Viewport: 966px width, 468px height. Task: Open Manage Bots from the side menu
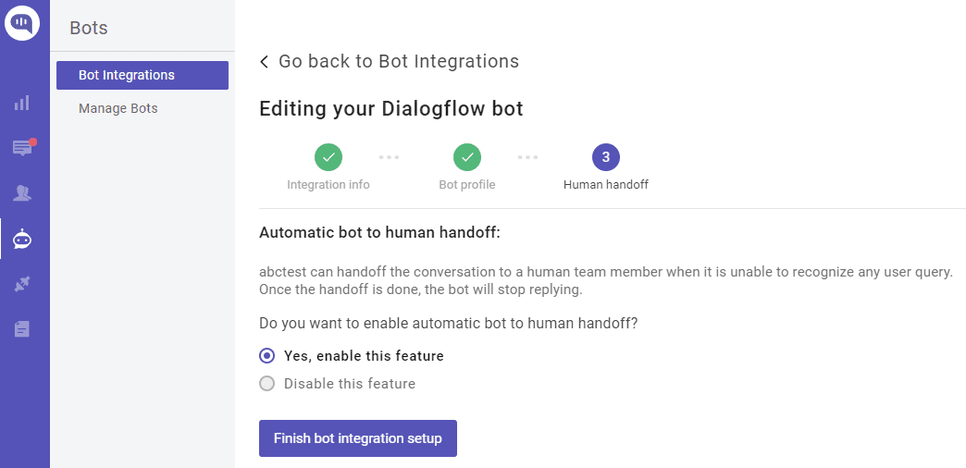pyautogui.click(x=118, y=108)
